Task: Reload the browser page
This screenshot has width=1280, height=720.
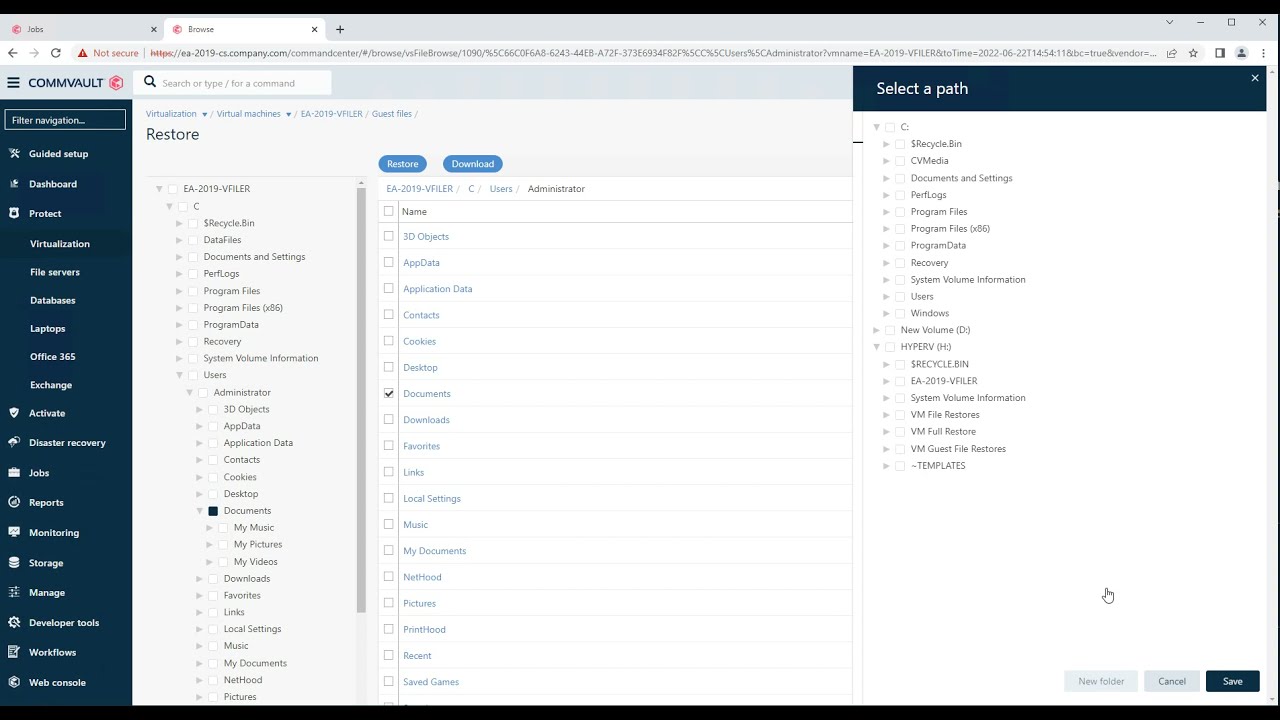Action: pyautogui.click(x=56, y=53)
